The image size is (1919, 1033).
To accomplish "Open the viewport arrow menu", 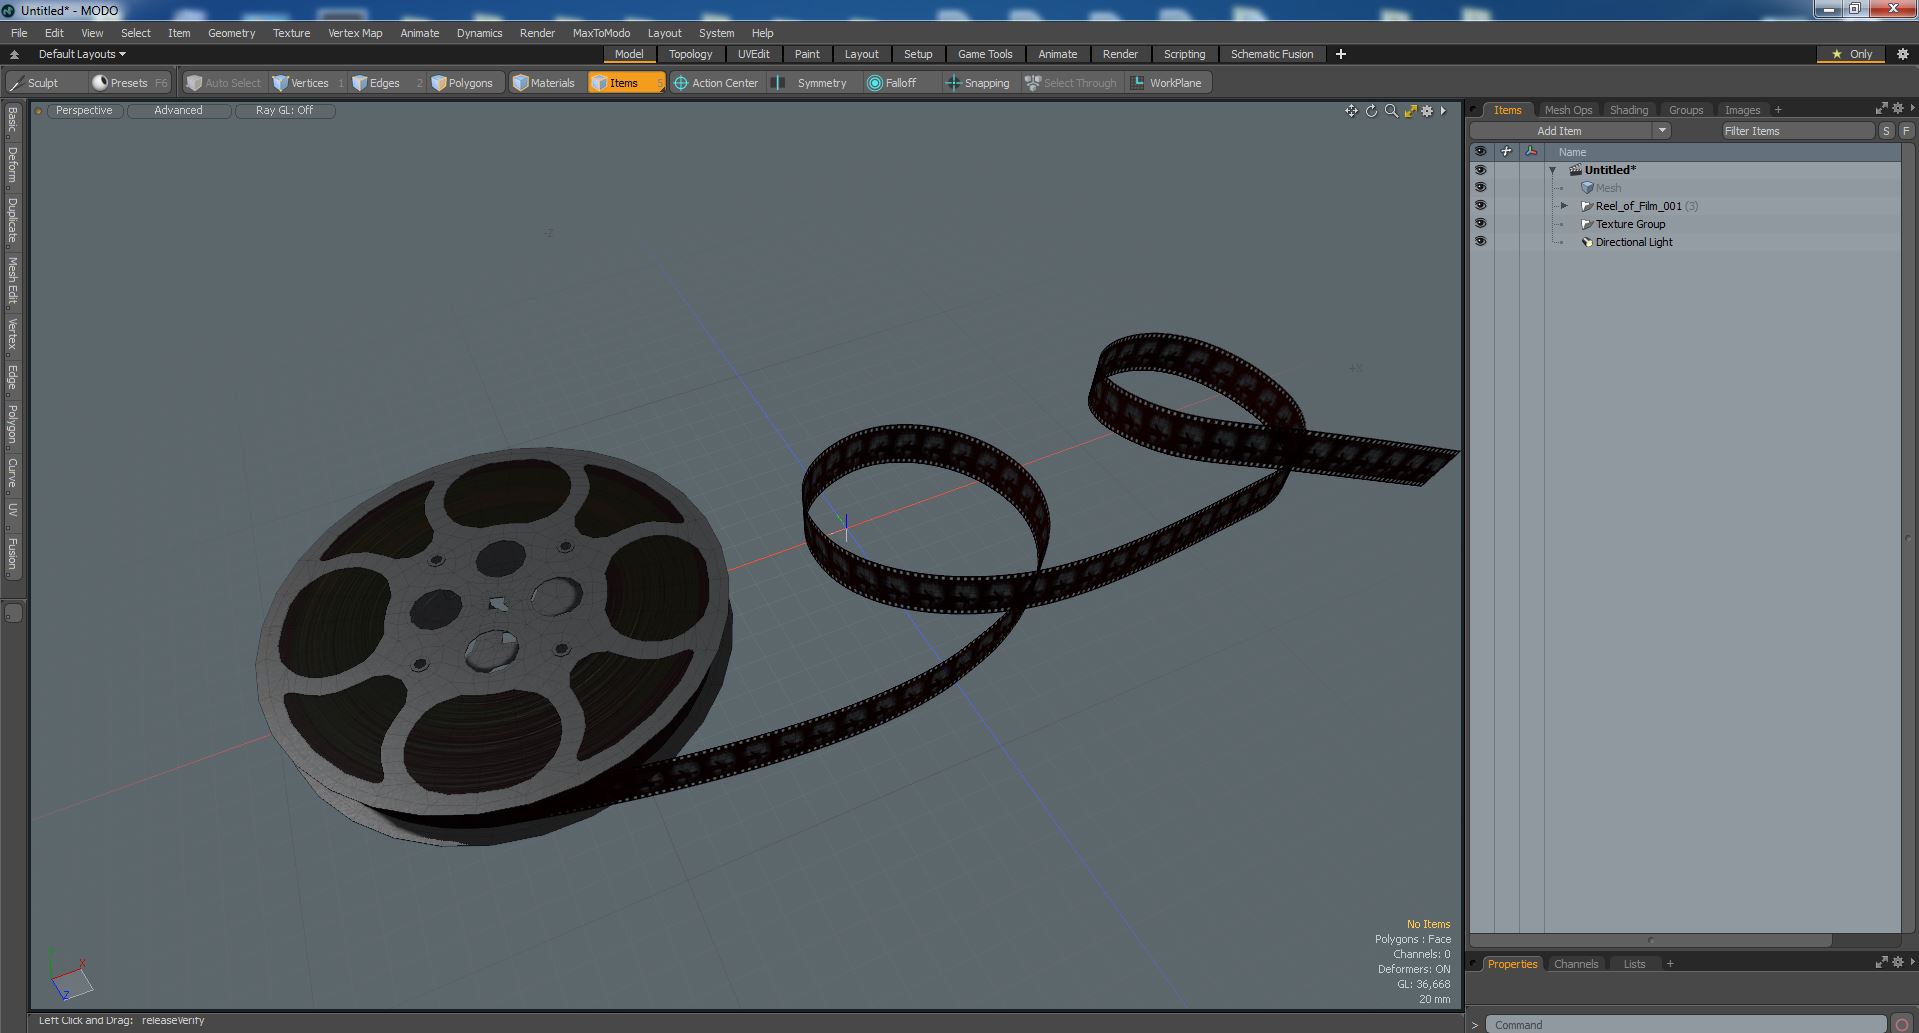I will coord(1443,111).
